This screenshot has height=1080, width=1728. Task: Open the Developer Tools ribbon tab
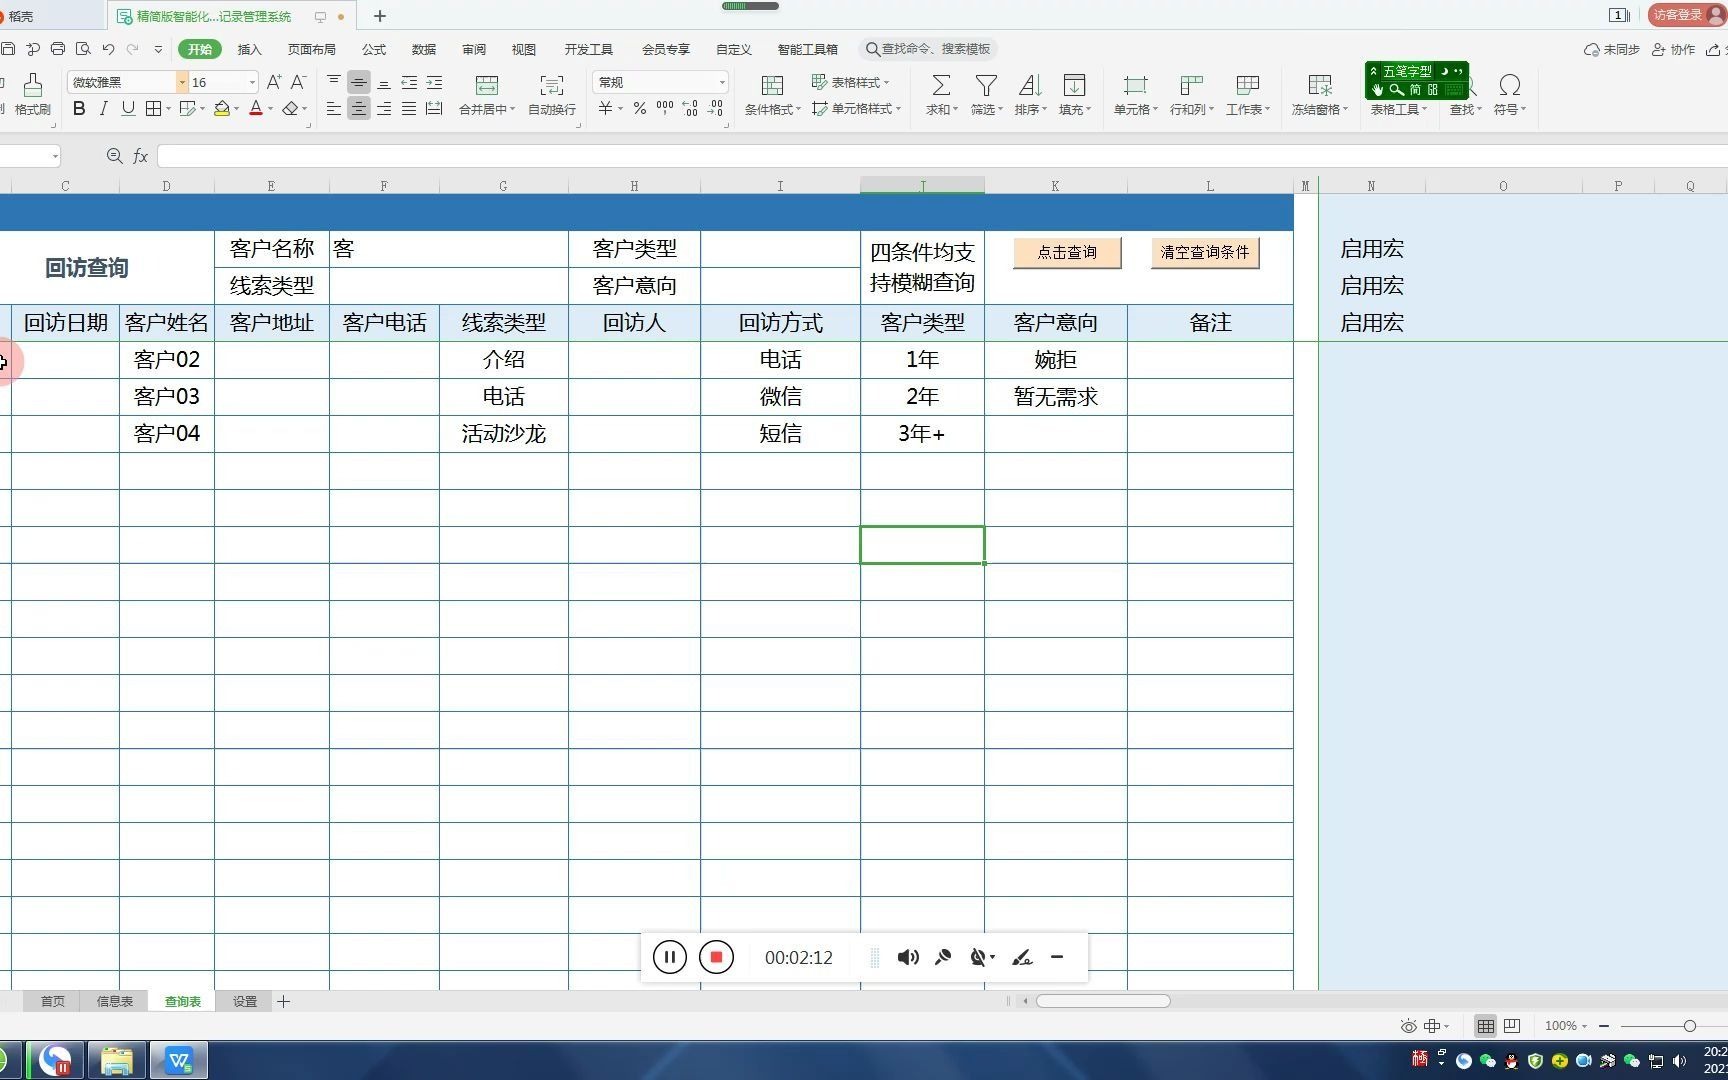(x=588, y=49)
